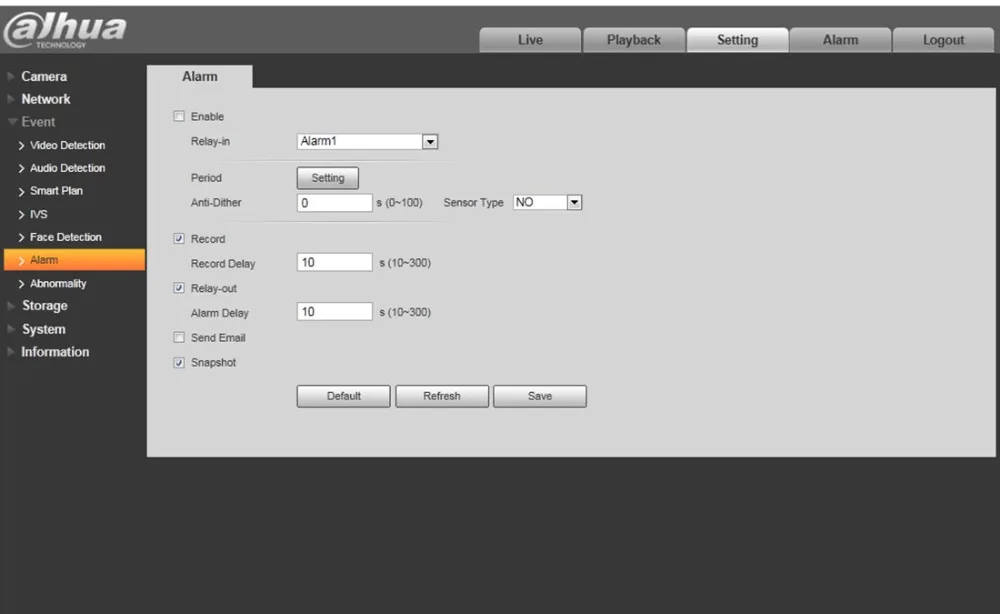Expand the Camera menu section
1000x614 pixels.
pos(43,77)
